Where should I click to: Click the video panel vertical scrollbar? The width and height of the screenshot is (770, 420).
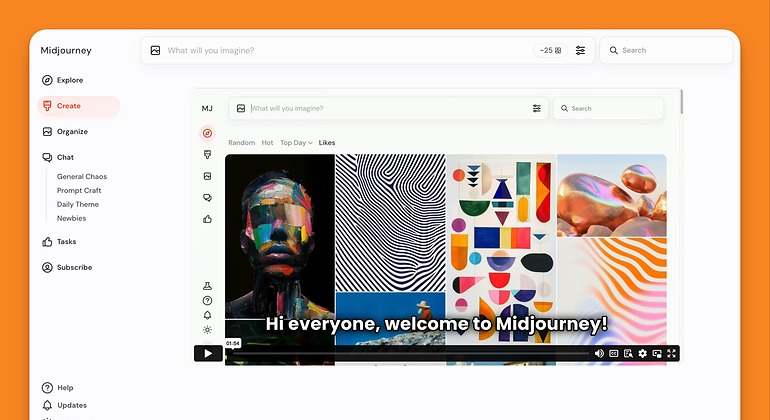click(x=681, y=102)
